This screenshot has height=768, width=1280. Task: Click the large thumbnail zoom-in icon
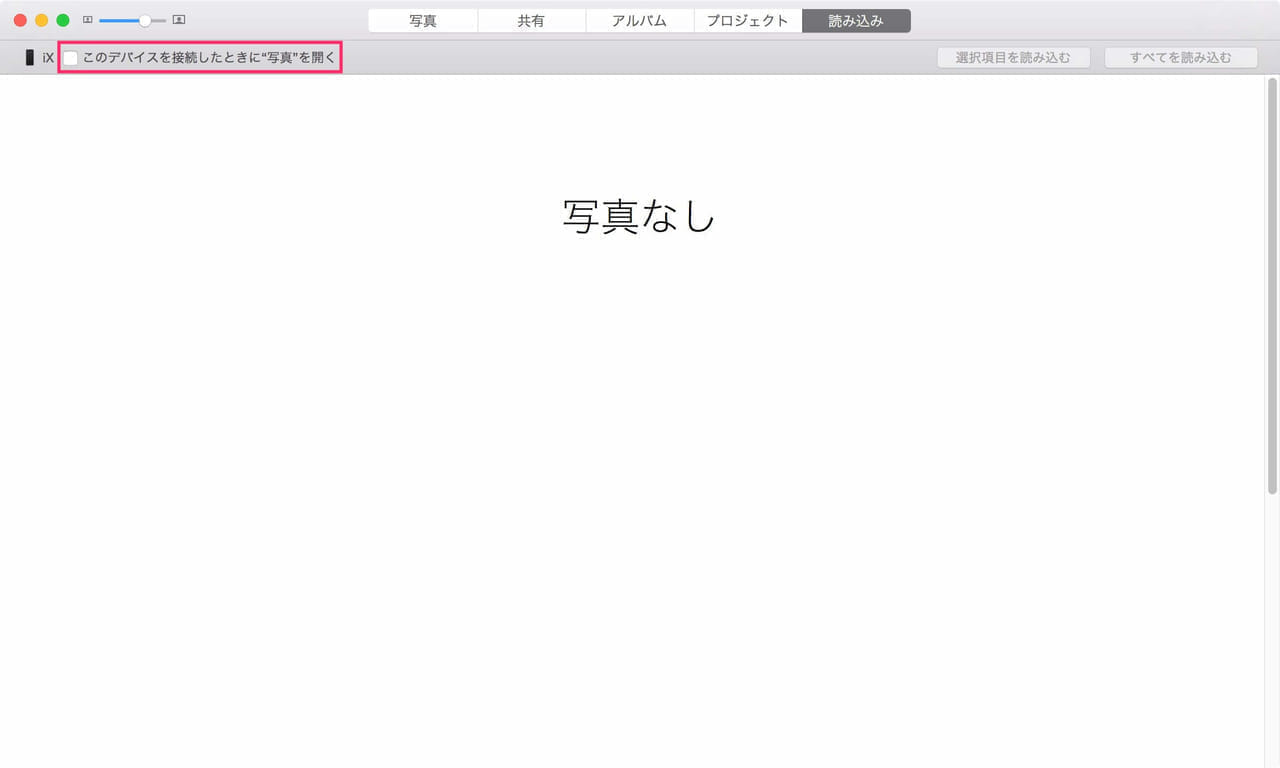pos(179,20)
